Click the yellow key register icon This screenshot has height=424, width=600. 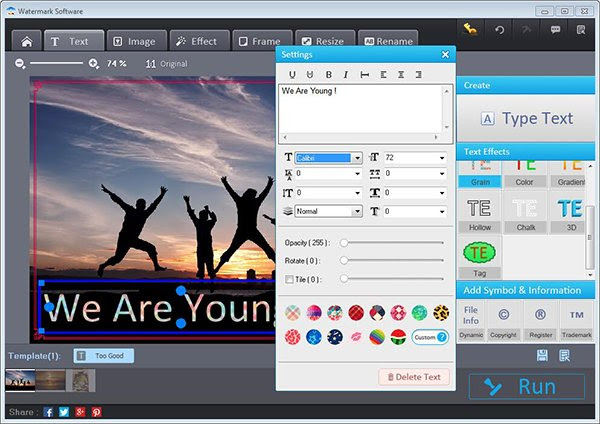click(x=470, y=29)
